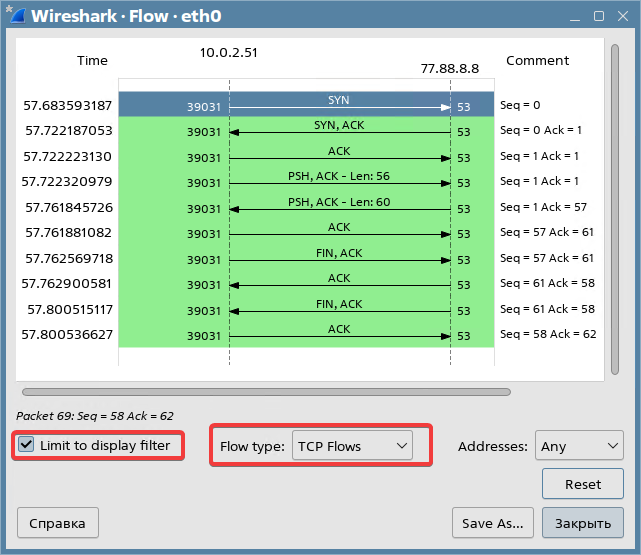Uncheck Limit to display filter checkbox
Image resolution: width=641 pixels, height=555 pixels.
(x=26, y=444)
